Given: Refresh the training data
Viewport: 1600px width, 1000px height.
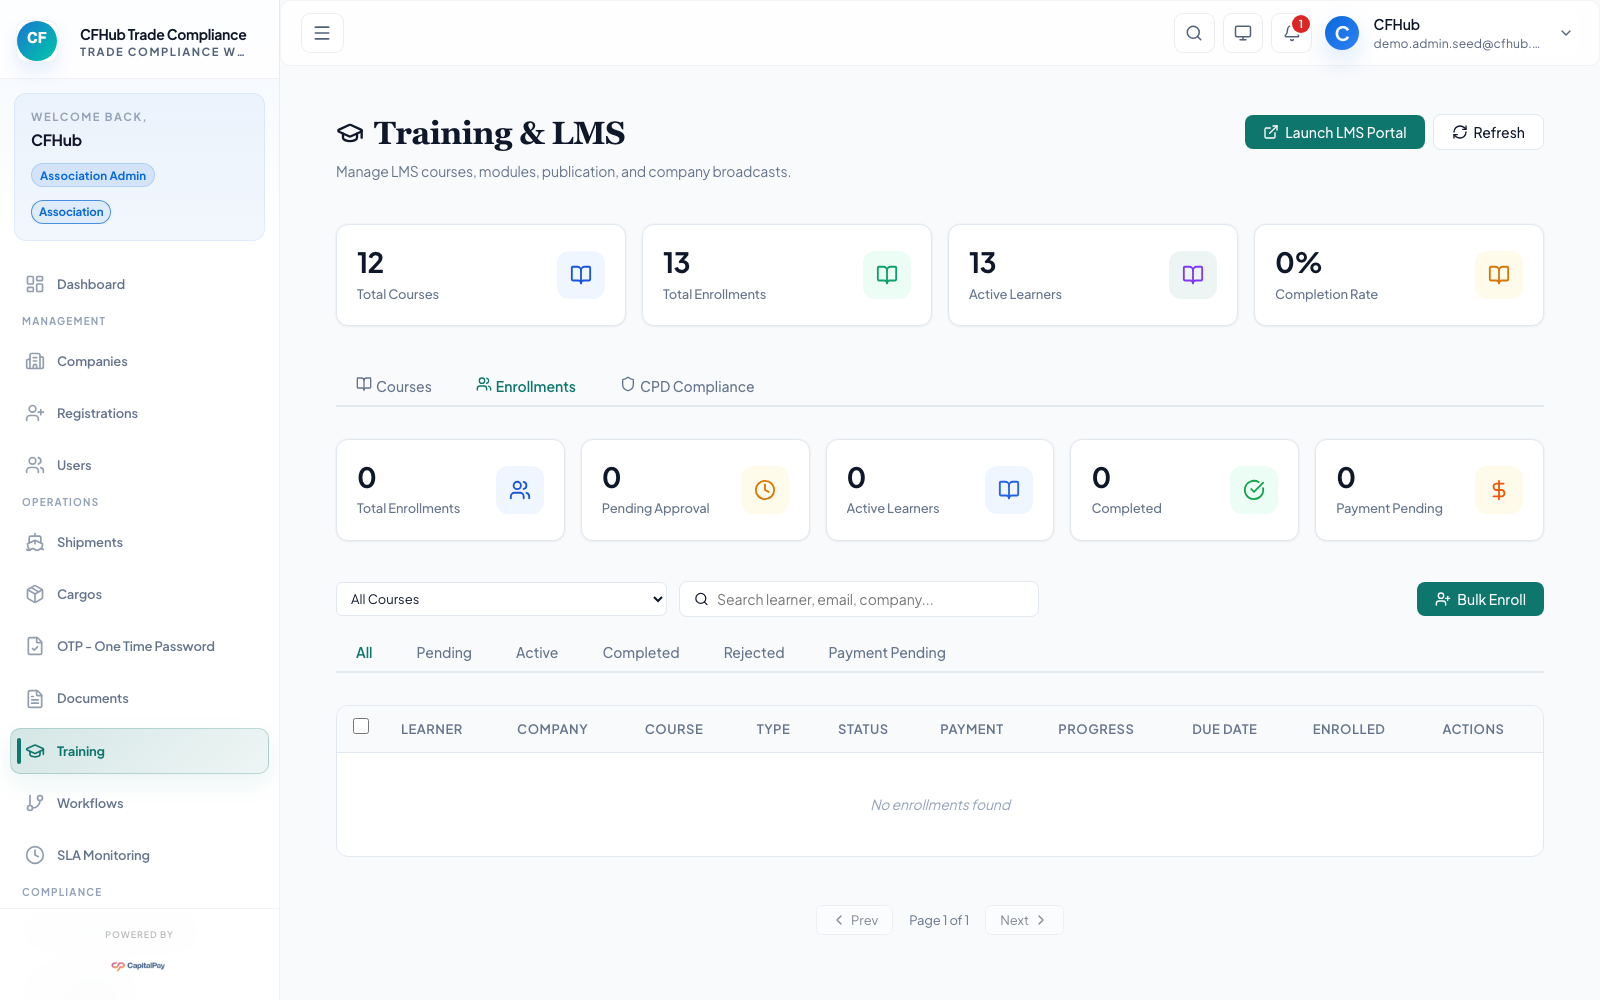Looking at the screenshot, I should 1487,132.
